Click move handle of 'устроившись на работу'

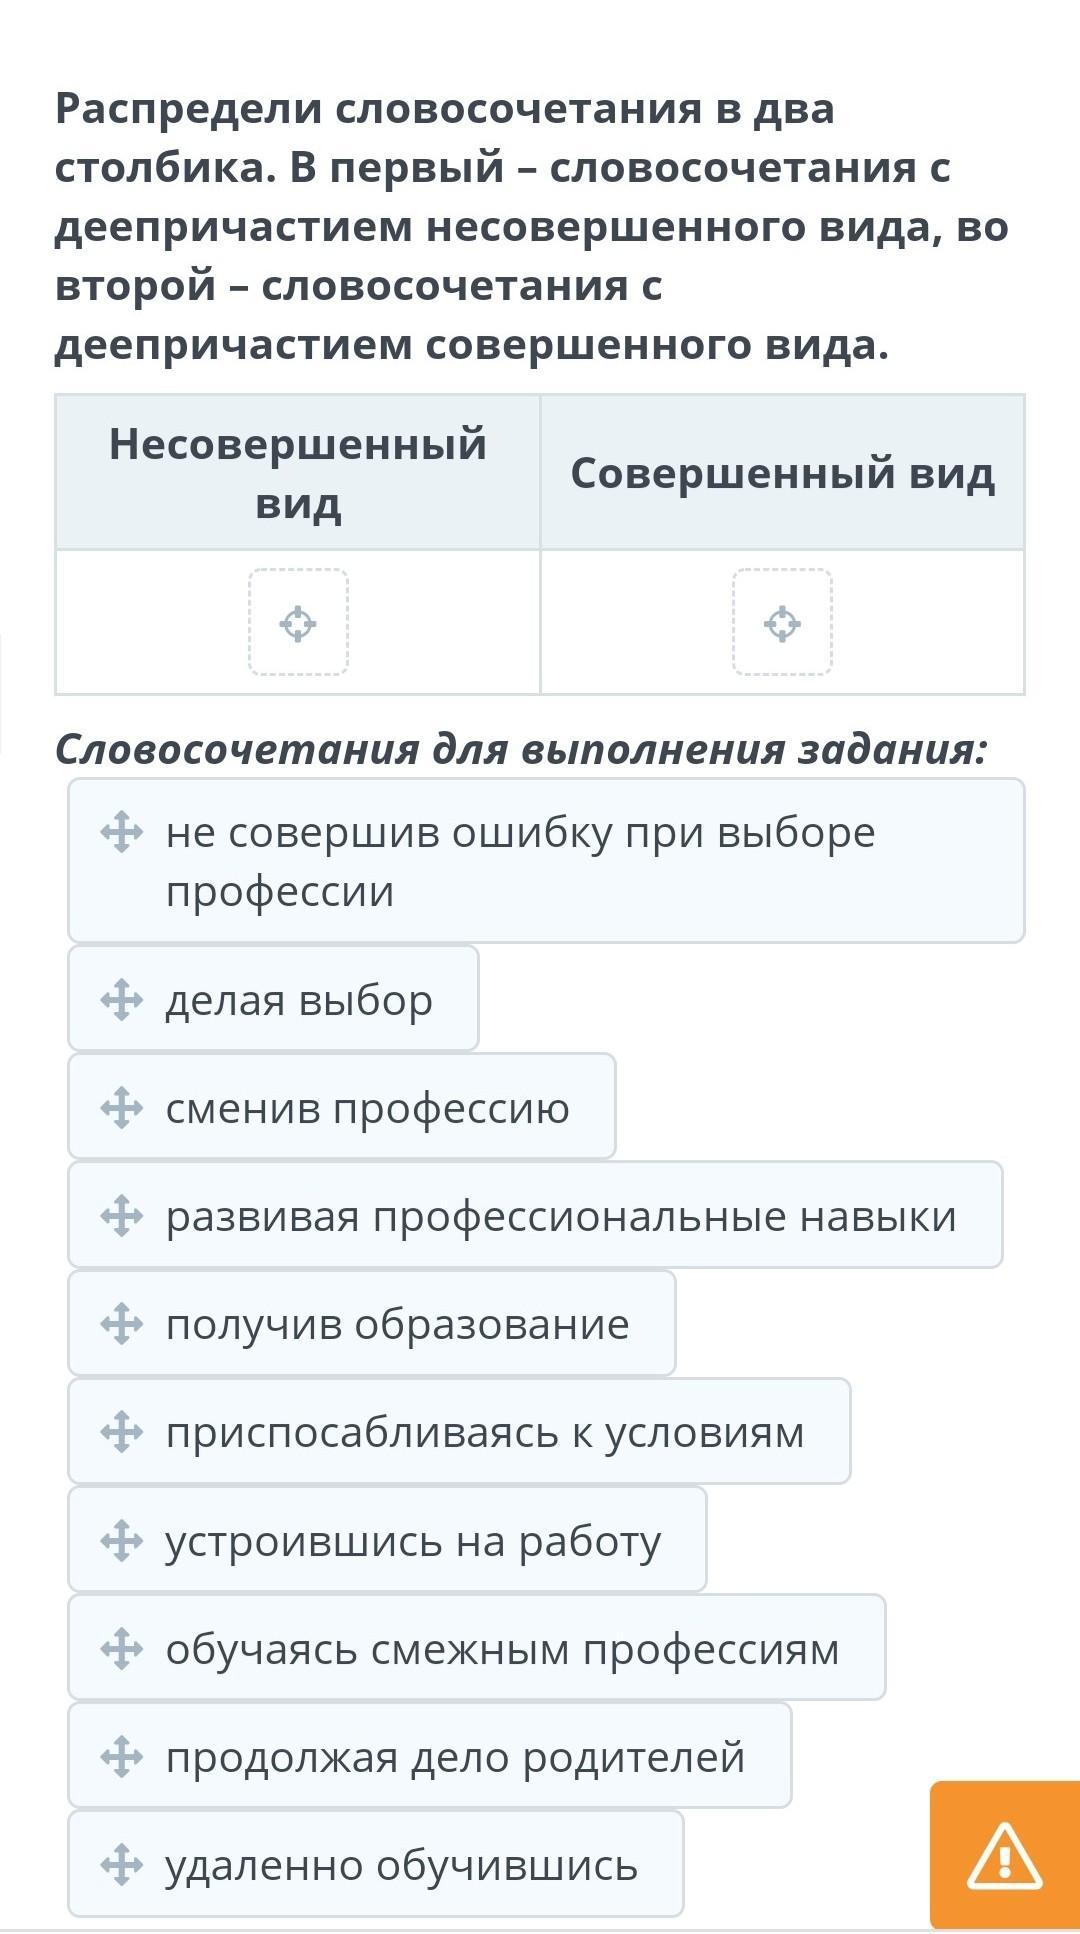click(x=121, y=1540)
